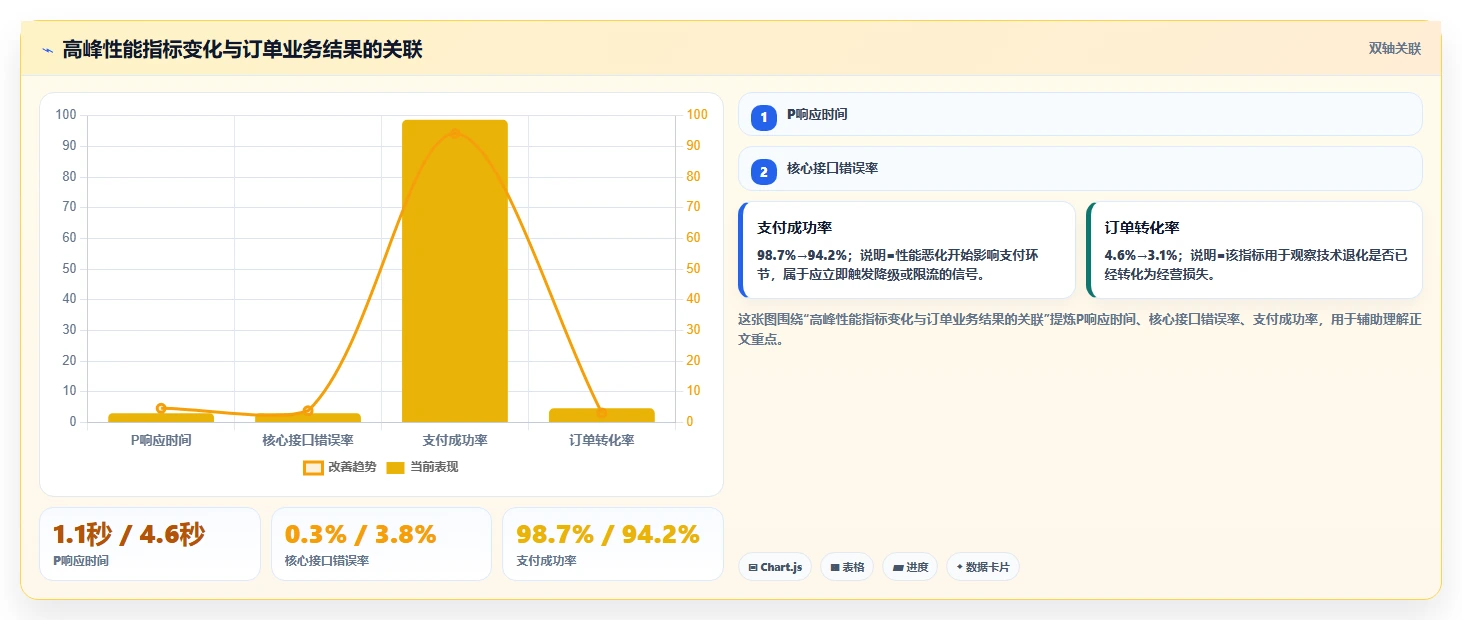Click the x-axis label 核心接口错误率

coord(308,440)
